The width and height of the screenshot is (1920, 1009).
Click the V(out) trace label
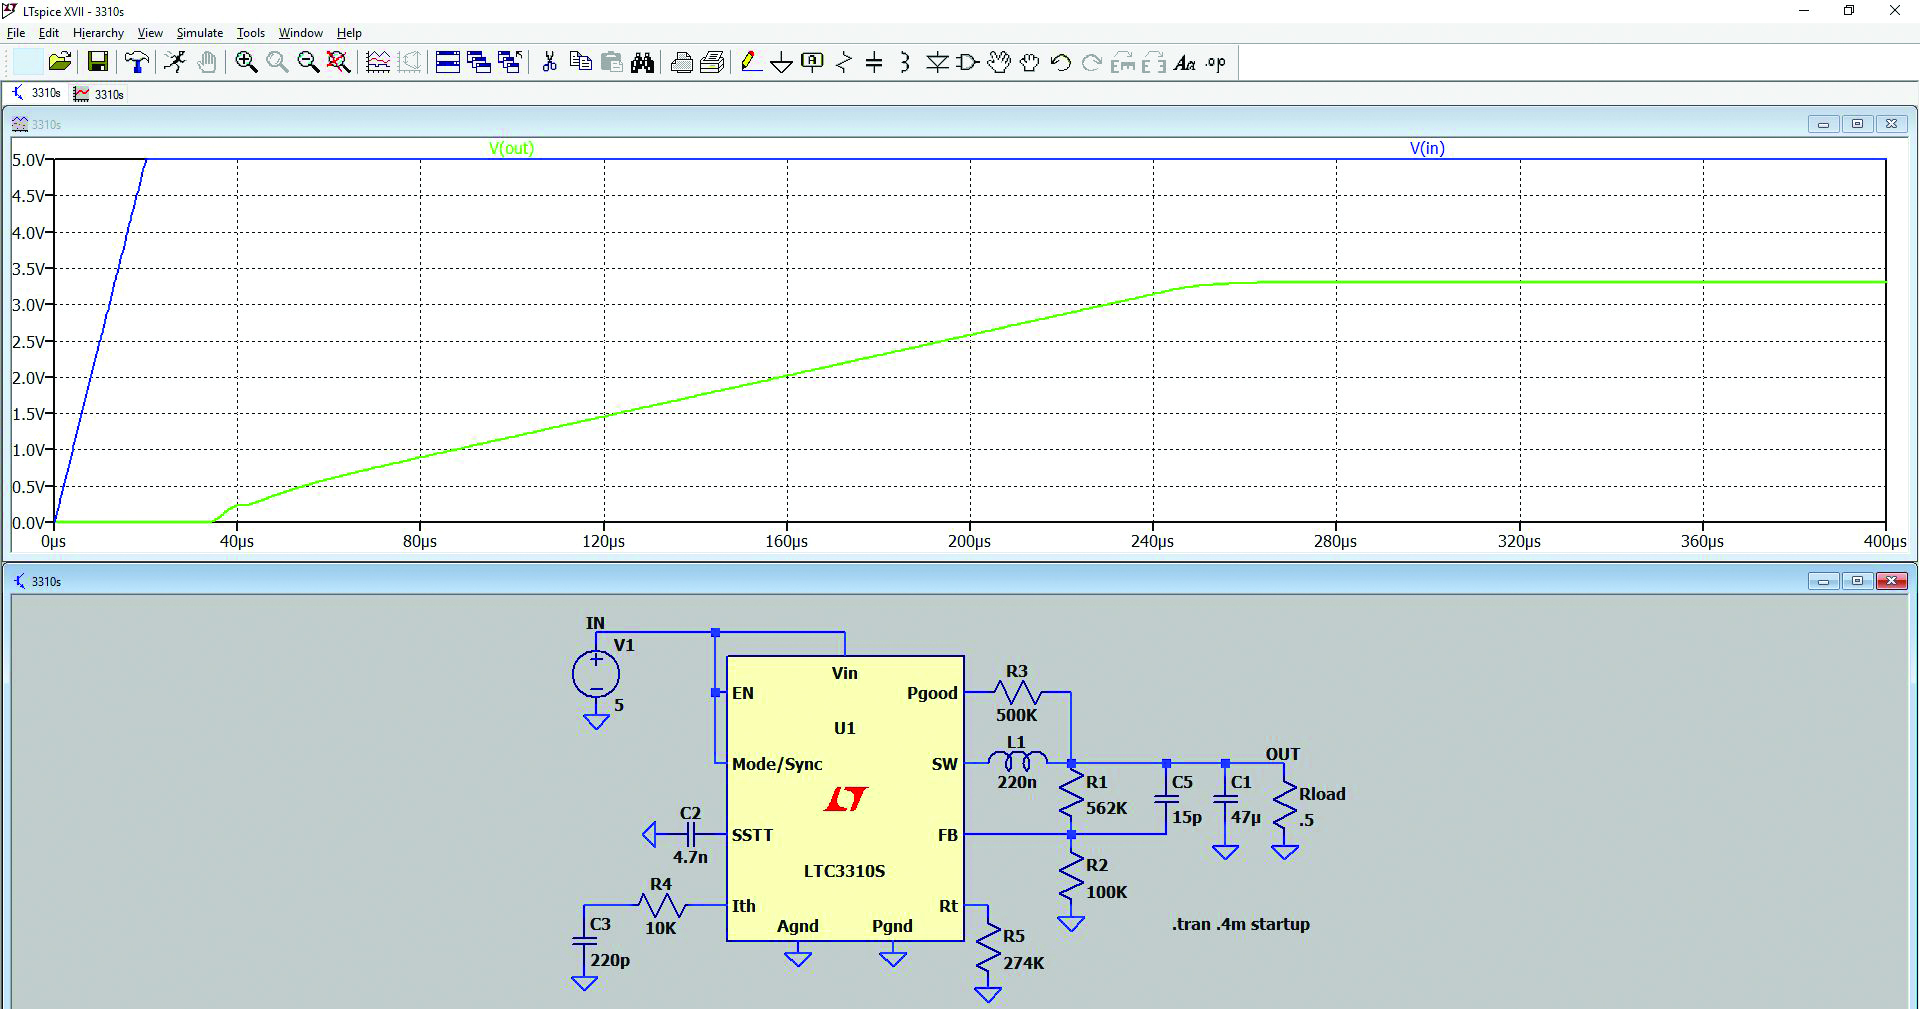511,148
